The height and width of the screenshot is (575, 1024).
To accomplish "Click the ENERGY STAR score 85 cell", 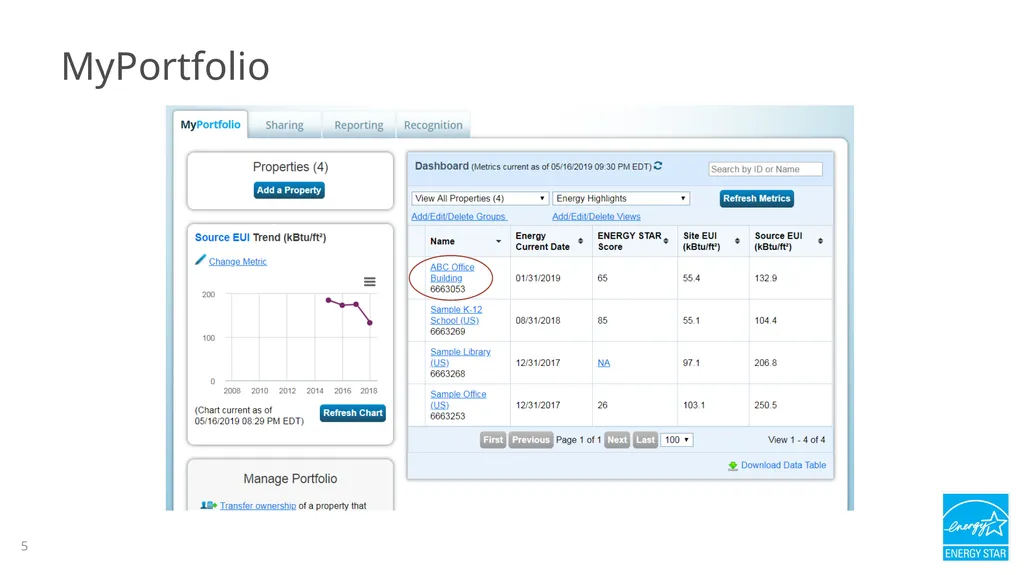I will pyautogui.click(x=602, y=321).
